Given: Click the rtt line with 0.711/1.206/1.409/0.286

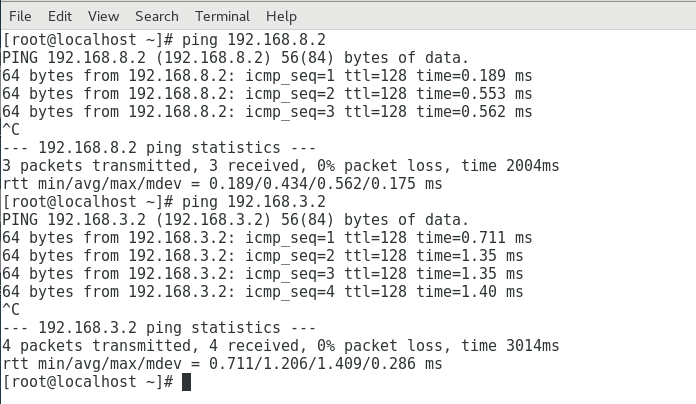Looking at the screenshot, I should [x=222, y=364].
